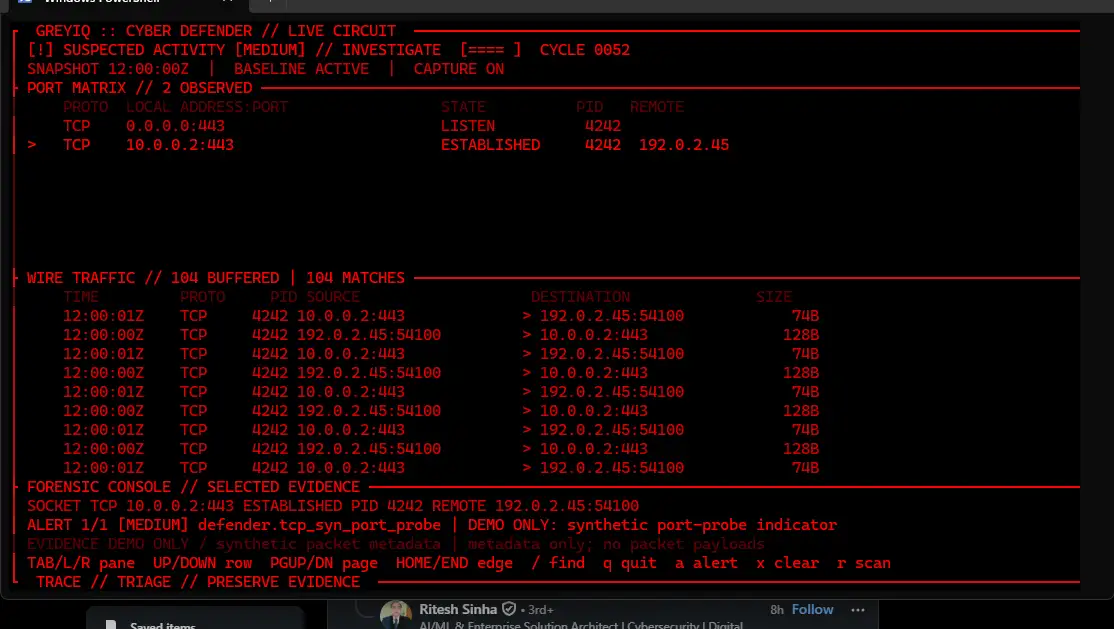This screenshot has height=629, width=1114.
Task: Click the SOURCE column header
Action: click(x=333, y=297)
